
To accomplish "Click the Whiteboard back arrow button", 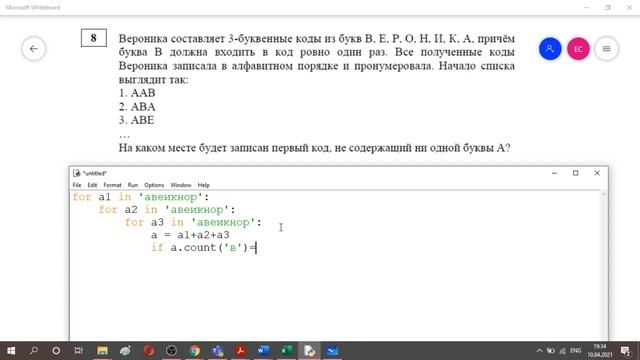I will [33, 49].
